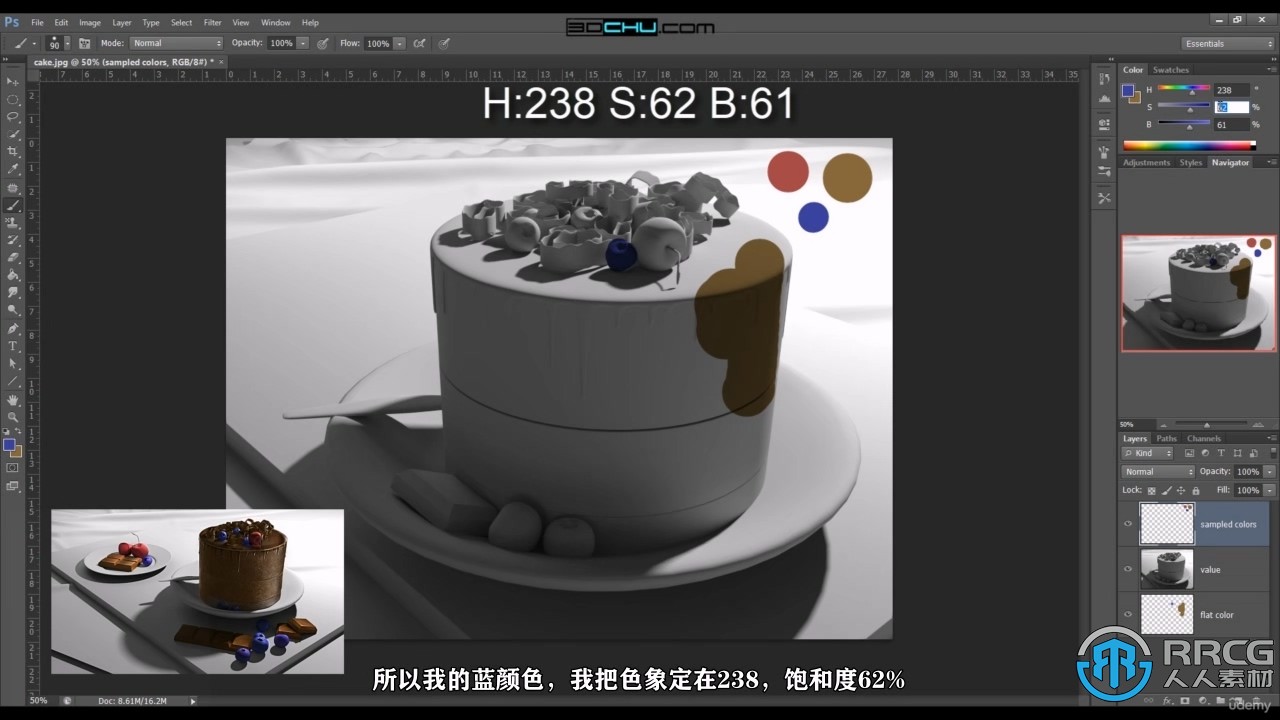
Task: Open the Brush Preset picker arrow
Action: pyautogui.click(x=67, y=43)
